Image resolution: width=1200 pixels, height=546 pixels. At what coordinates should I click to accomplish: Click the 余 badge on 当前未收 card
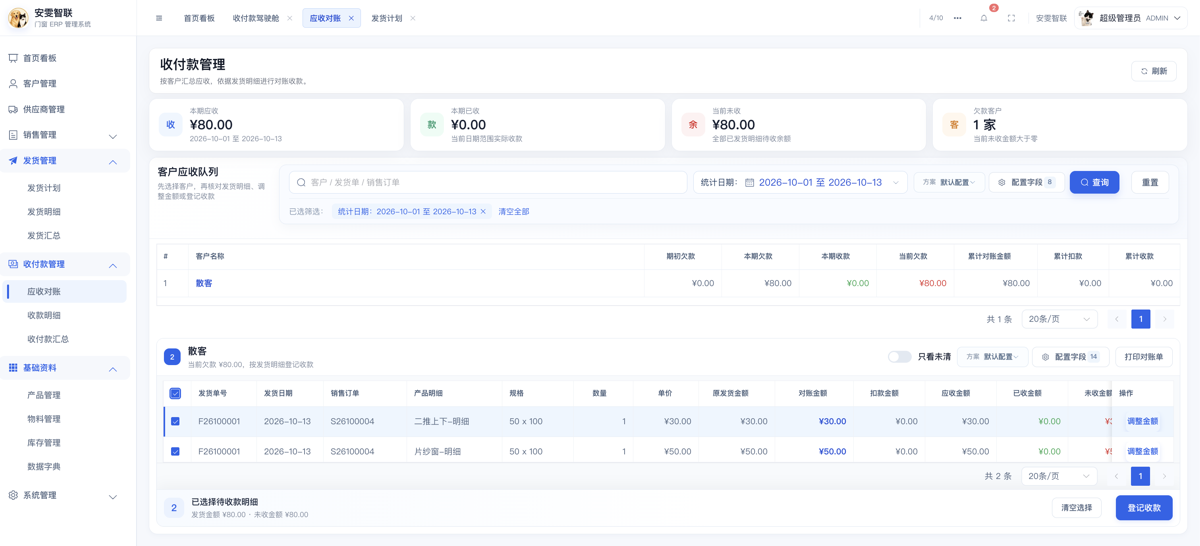[693, 125]
